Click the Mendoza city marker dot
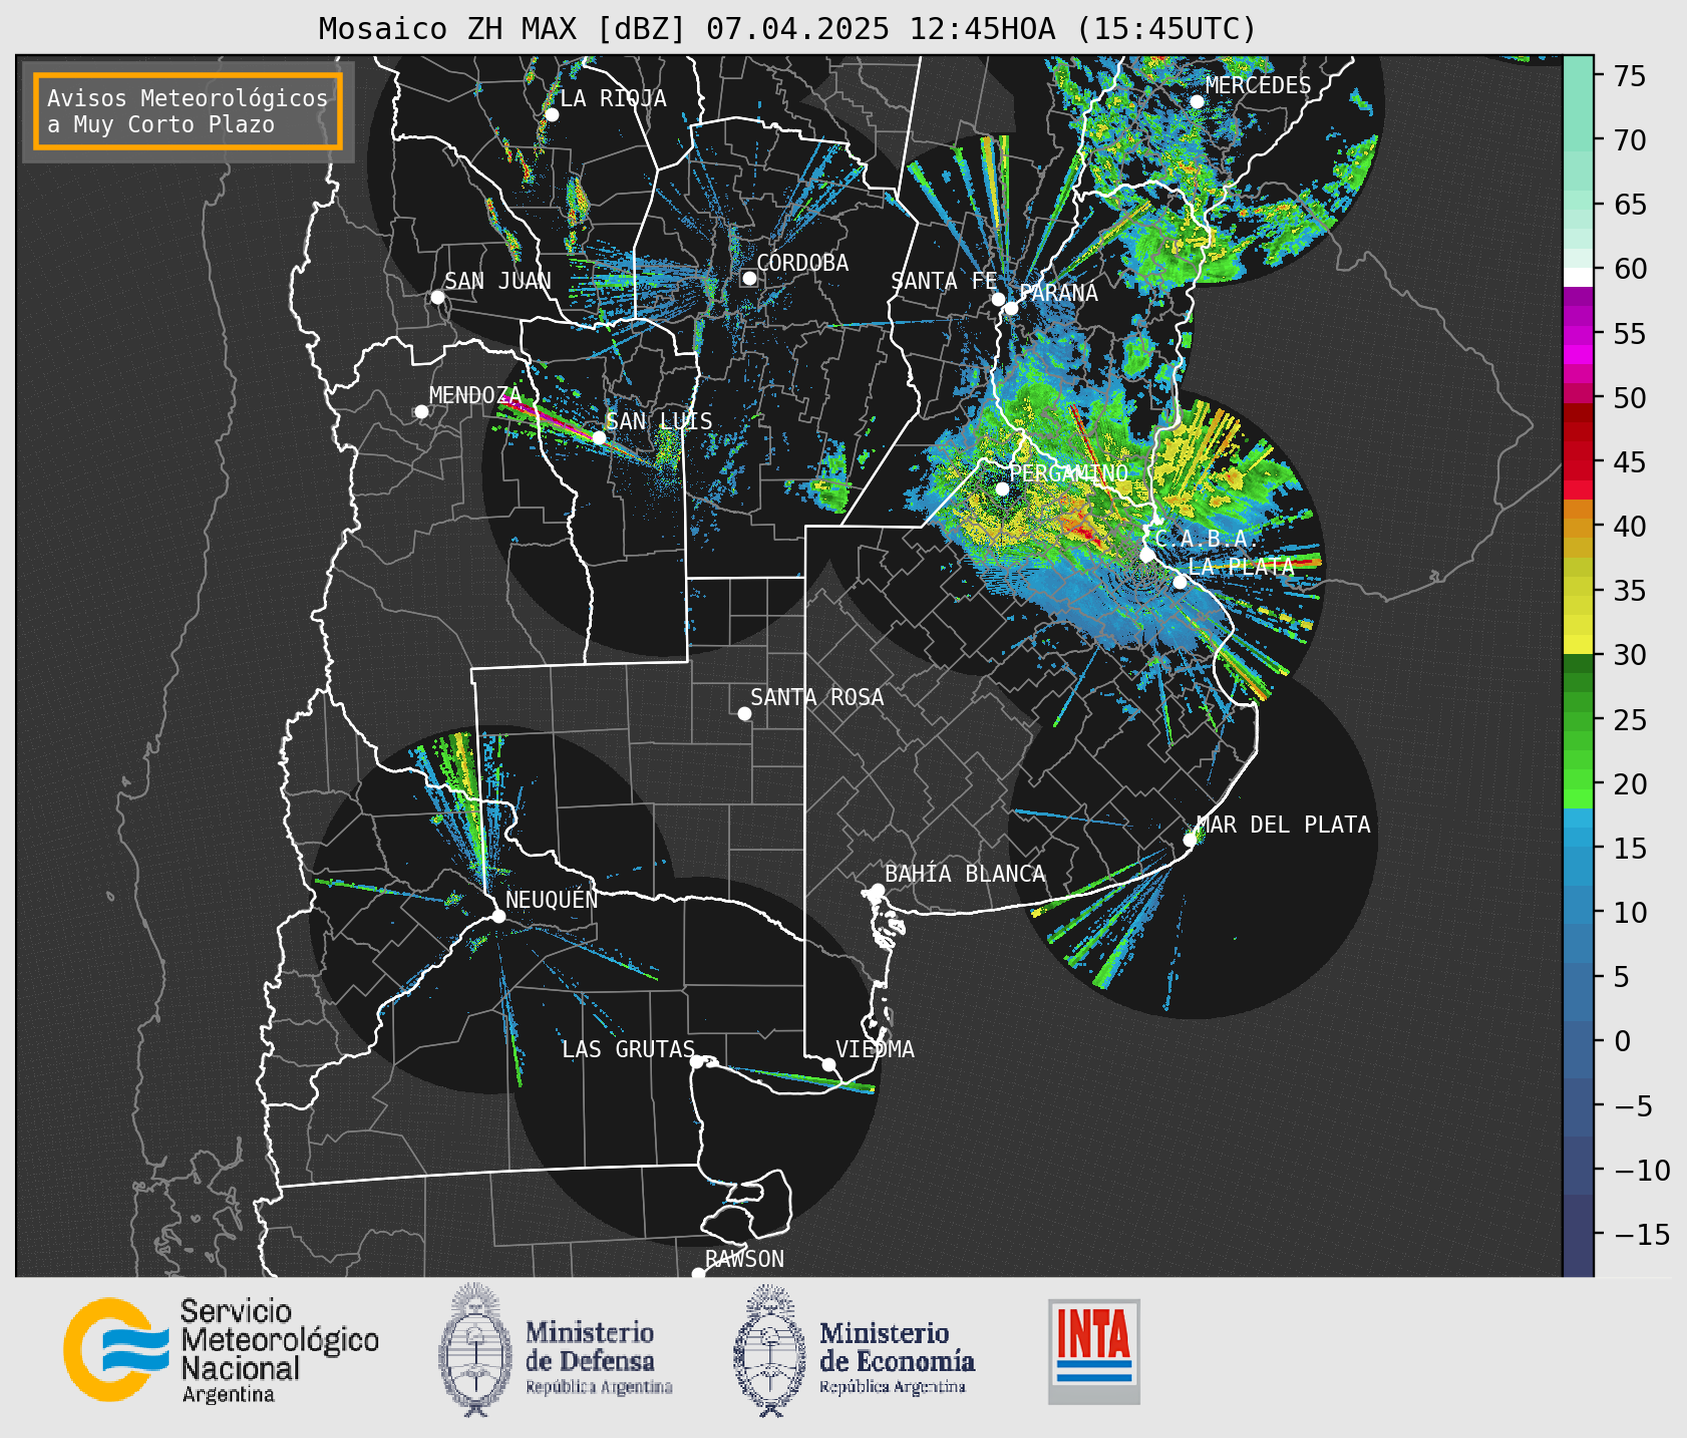The image size is (1687, 1438). point(421,412)
